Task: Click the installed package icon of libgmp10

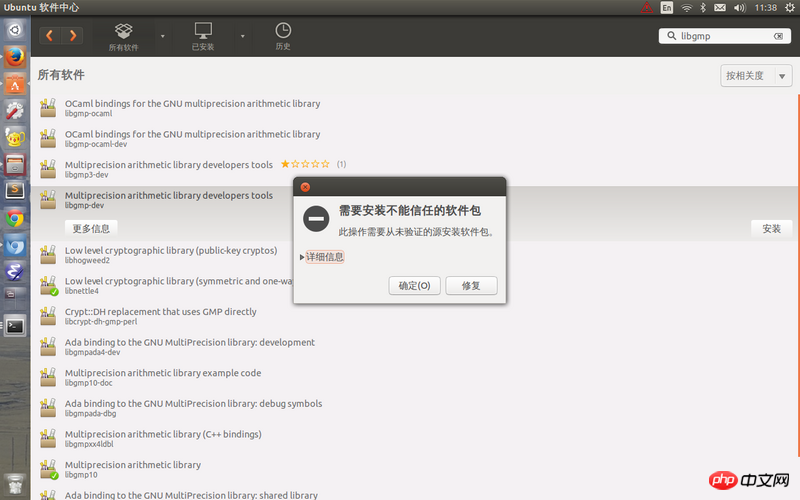Action: click(x=48, y=469)
